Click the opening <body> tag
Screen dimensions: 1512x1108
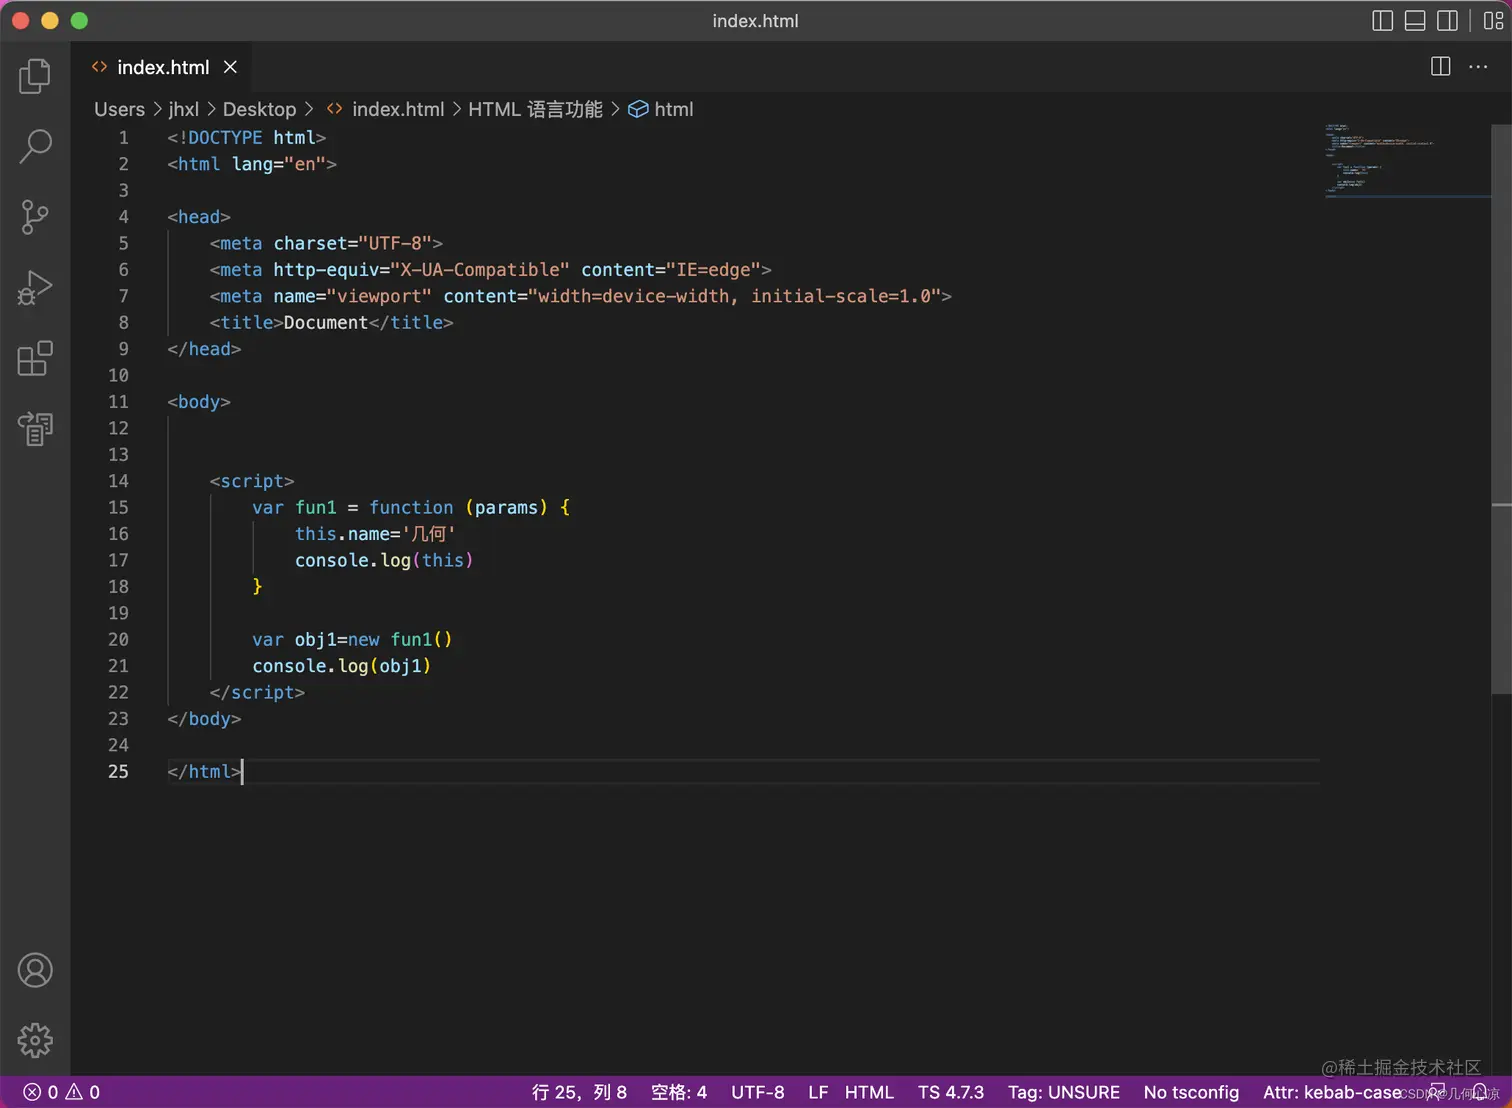[x=199, y=401]
